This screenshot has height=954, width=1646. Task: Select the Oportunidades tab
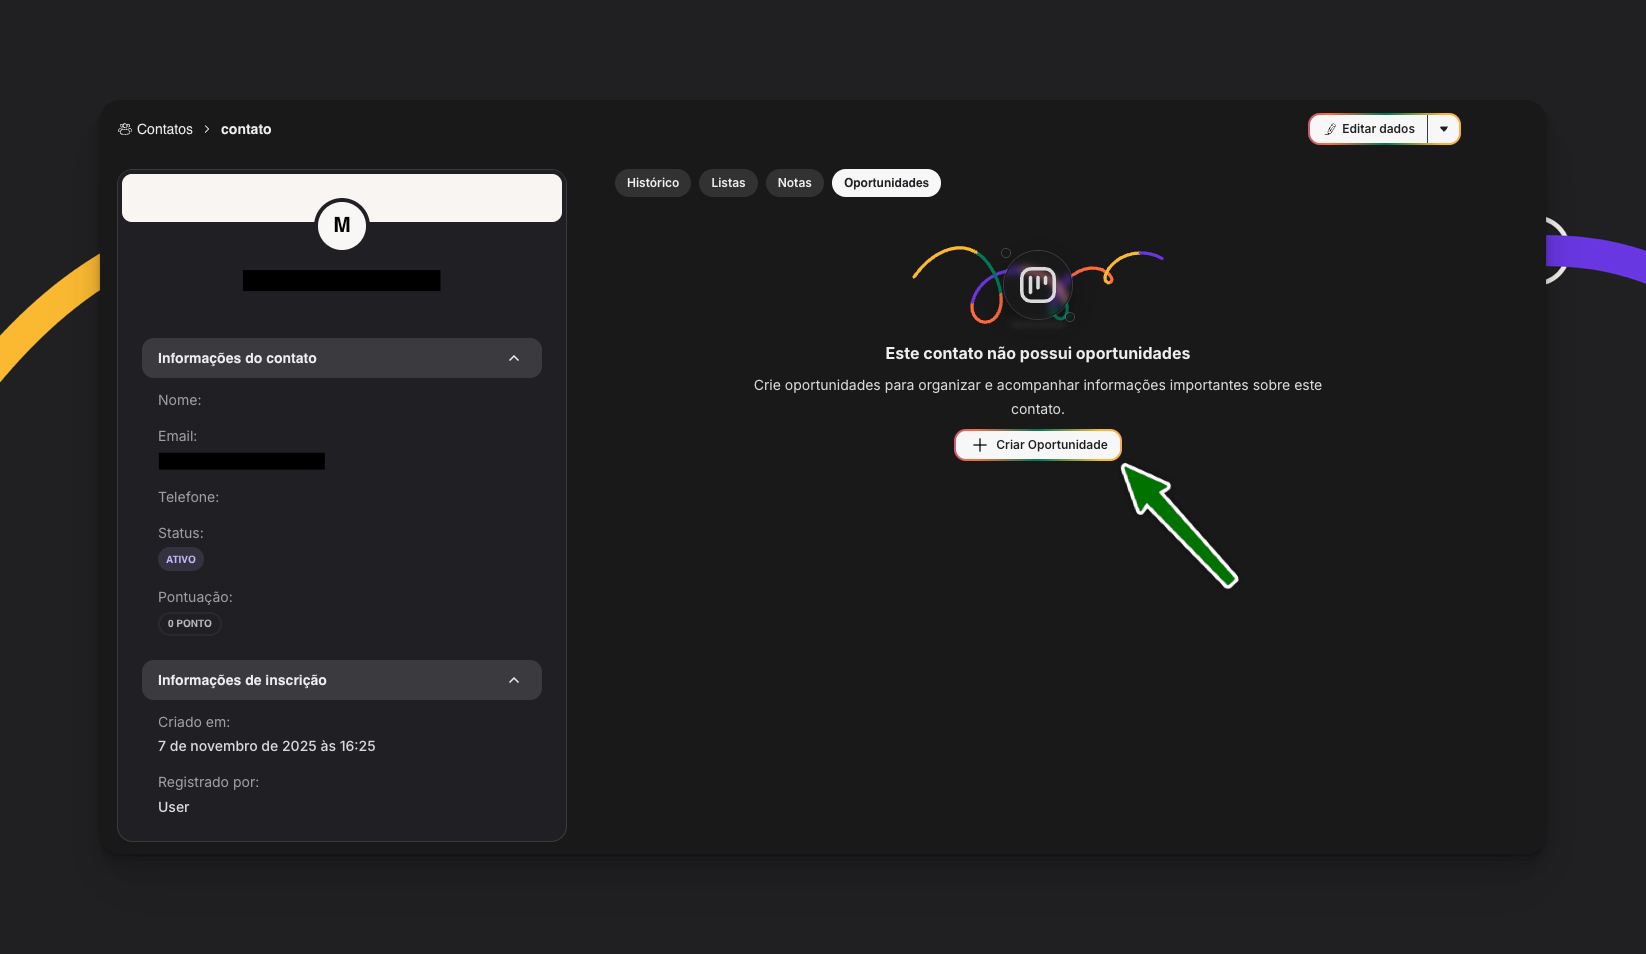[x=886, y=183]
